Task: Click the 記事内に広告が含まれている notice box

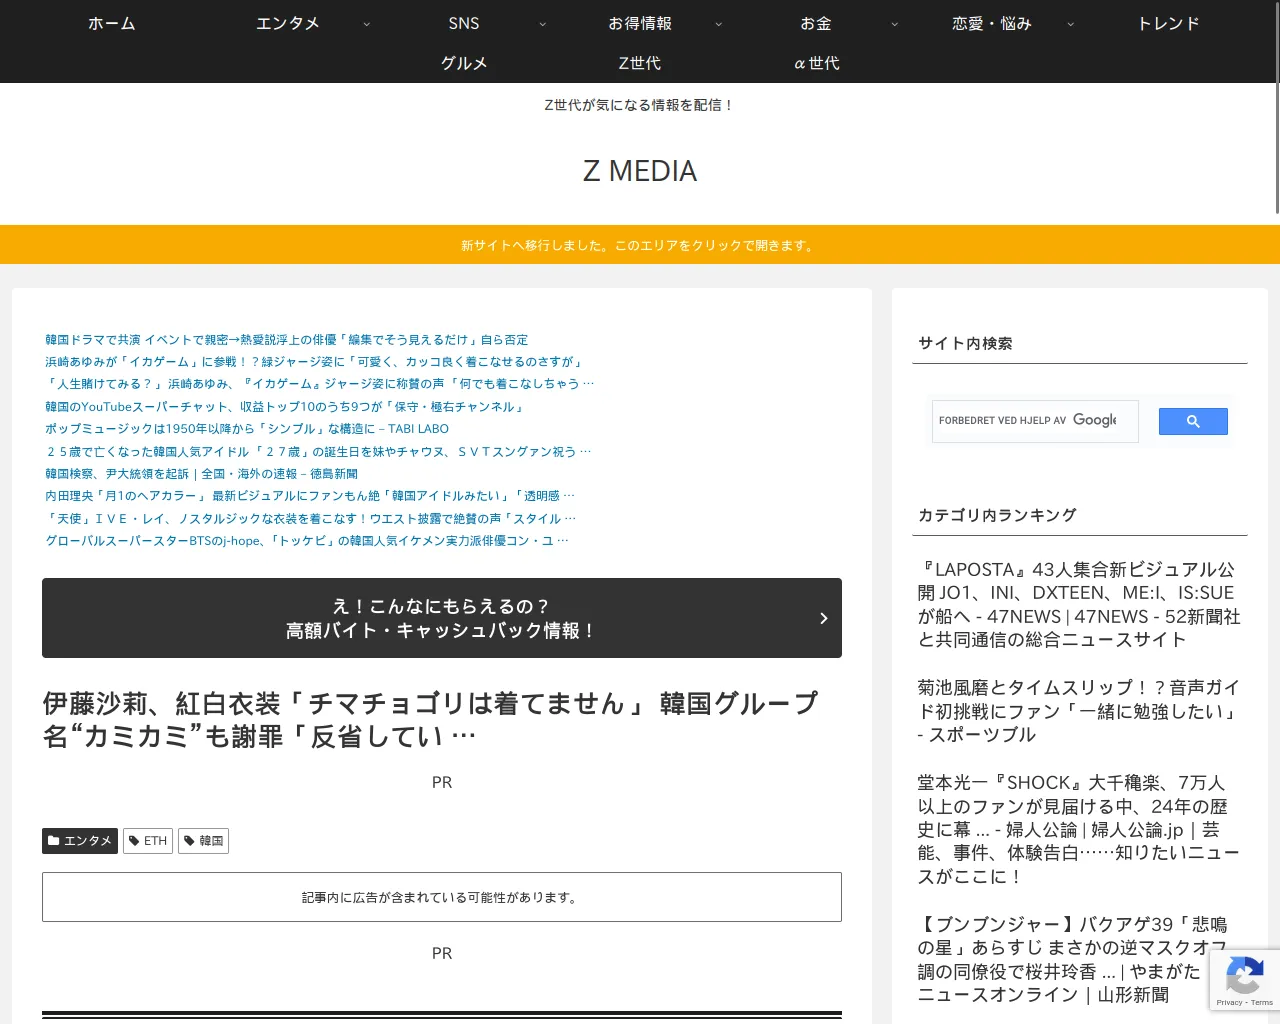Action: (x=442, y=897)
